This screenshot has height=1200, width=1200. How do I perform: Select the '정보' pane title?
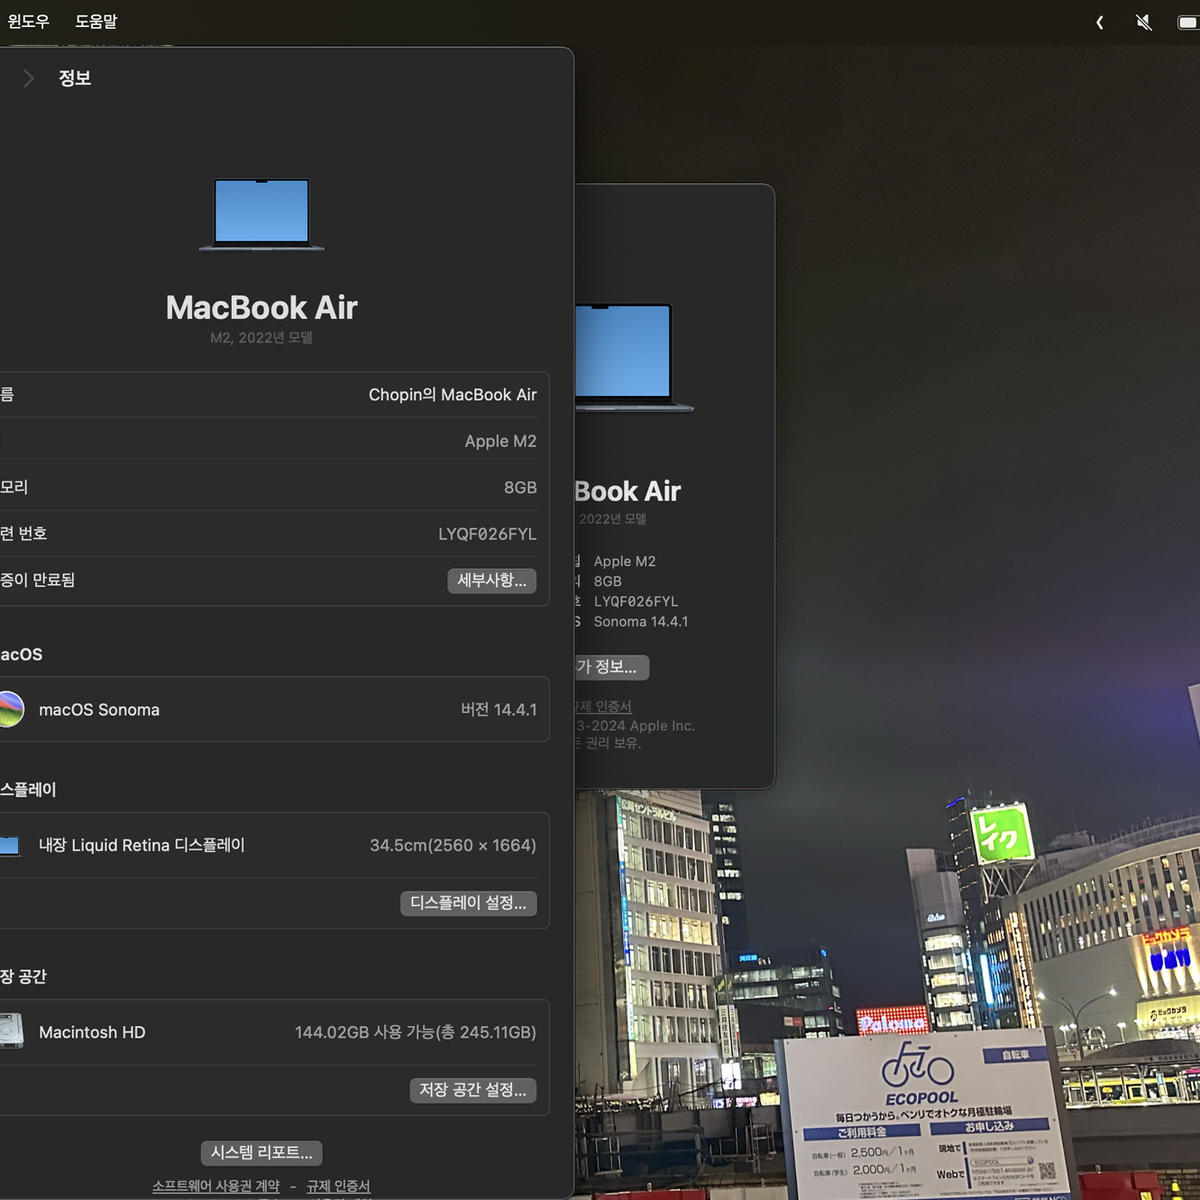click(75, 78)
